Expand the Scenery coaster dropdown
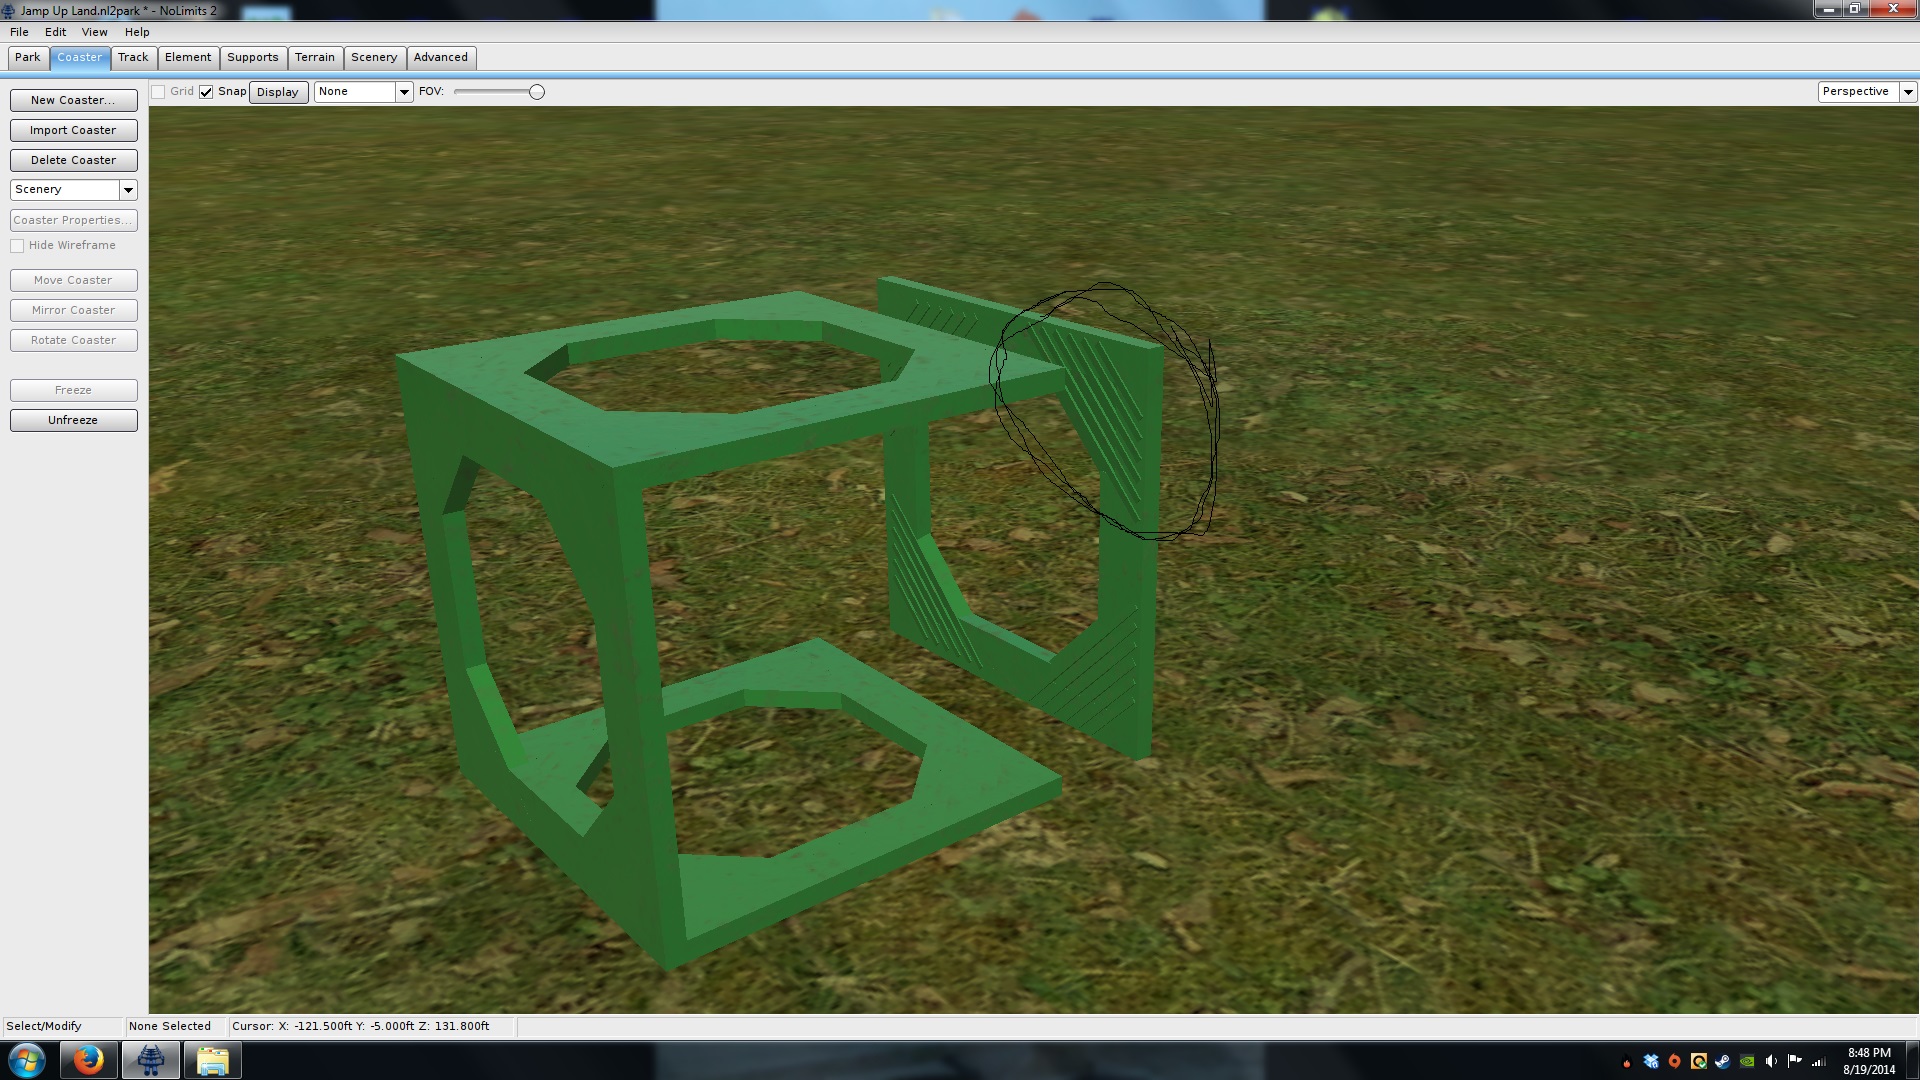The width and height of the screenshot is (1920, 1080). [128, 190]
